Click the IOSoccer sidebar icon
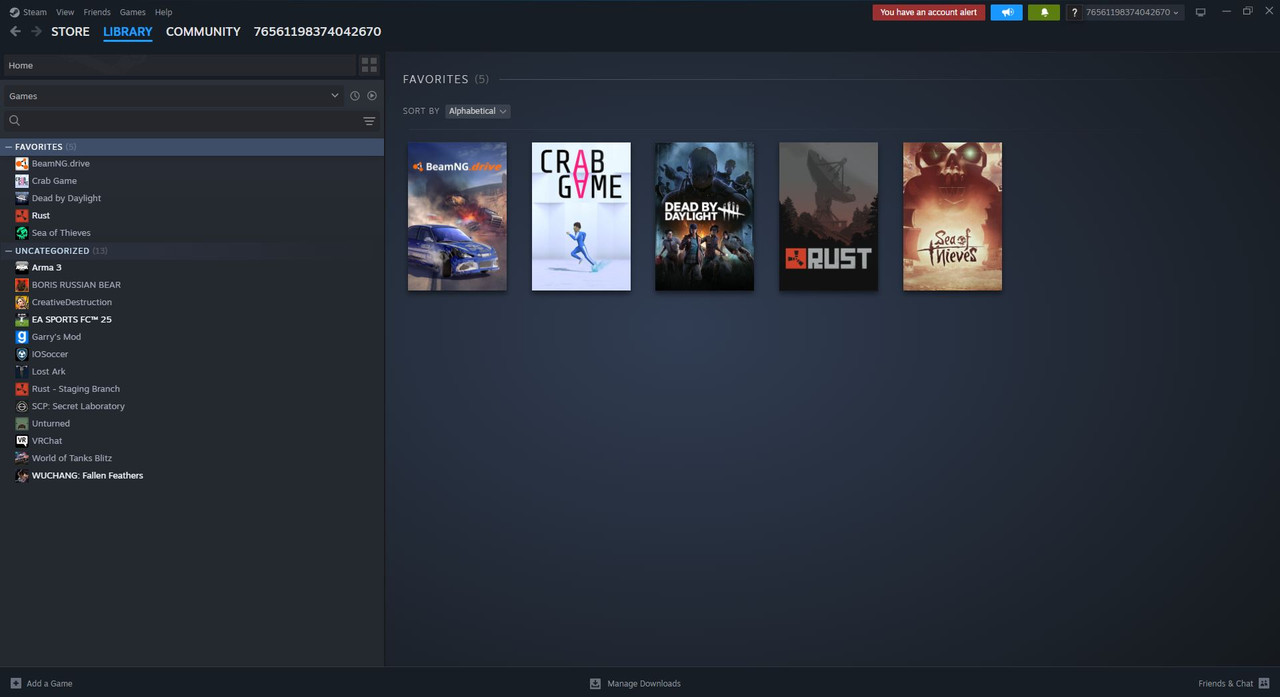Viewport: 1280px width, 697px height. coord(22,354)
